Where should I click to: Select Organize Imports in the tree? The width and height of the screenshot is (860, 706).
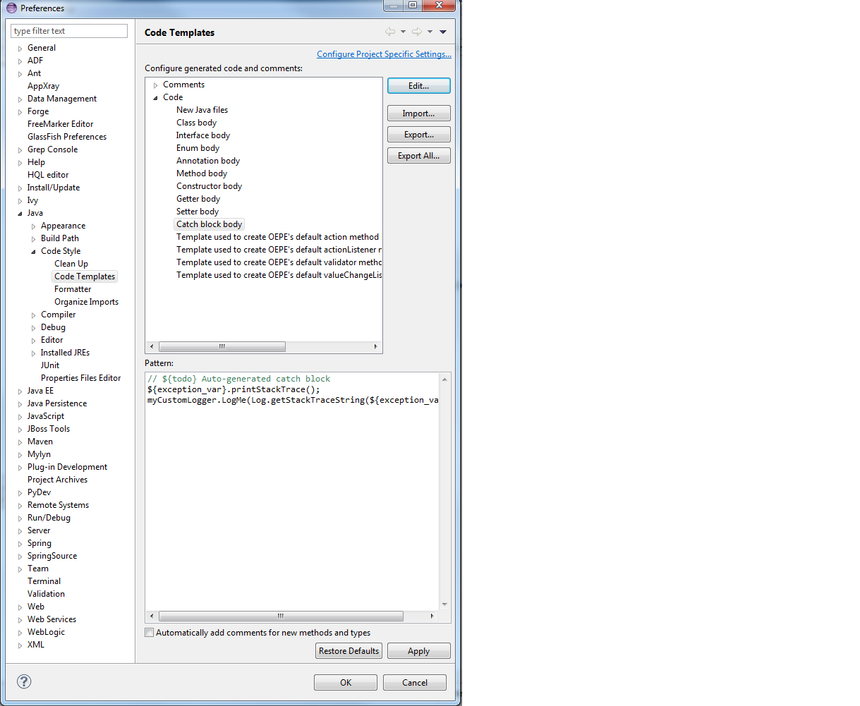point(86,302)
